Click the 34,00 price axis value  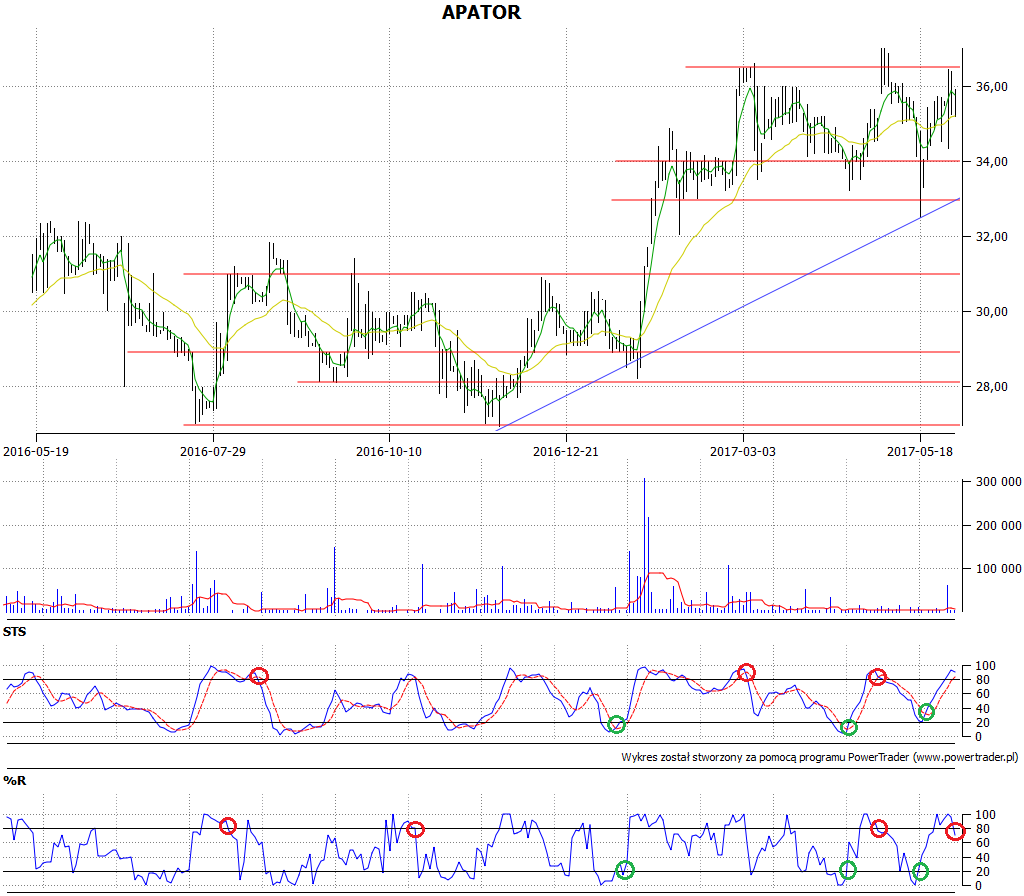(x=991, y=162)
